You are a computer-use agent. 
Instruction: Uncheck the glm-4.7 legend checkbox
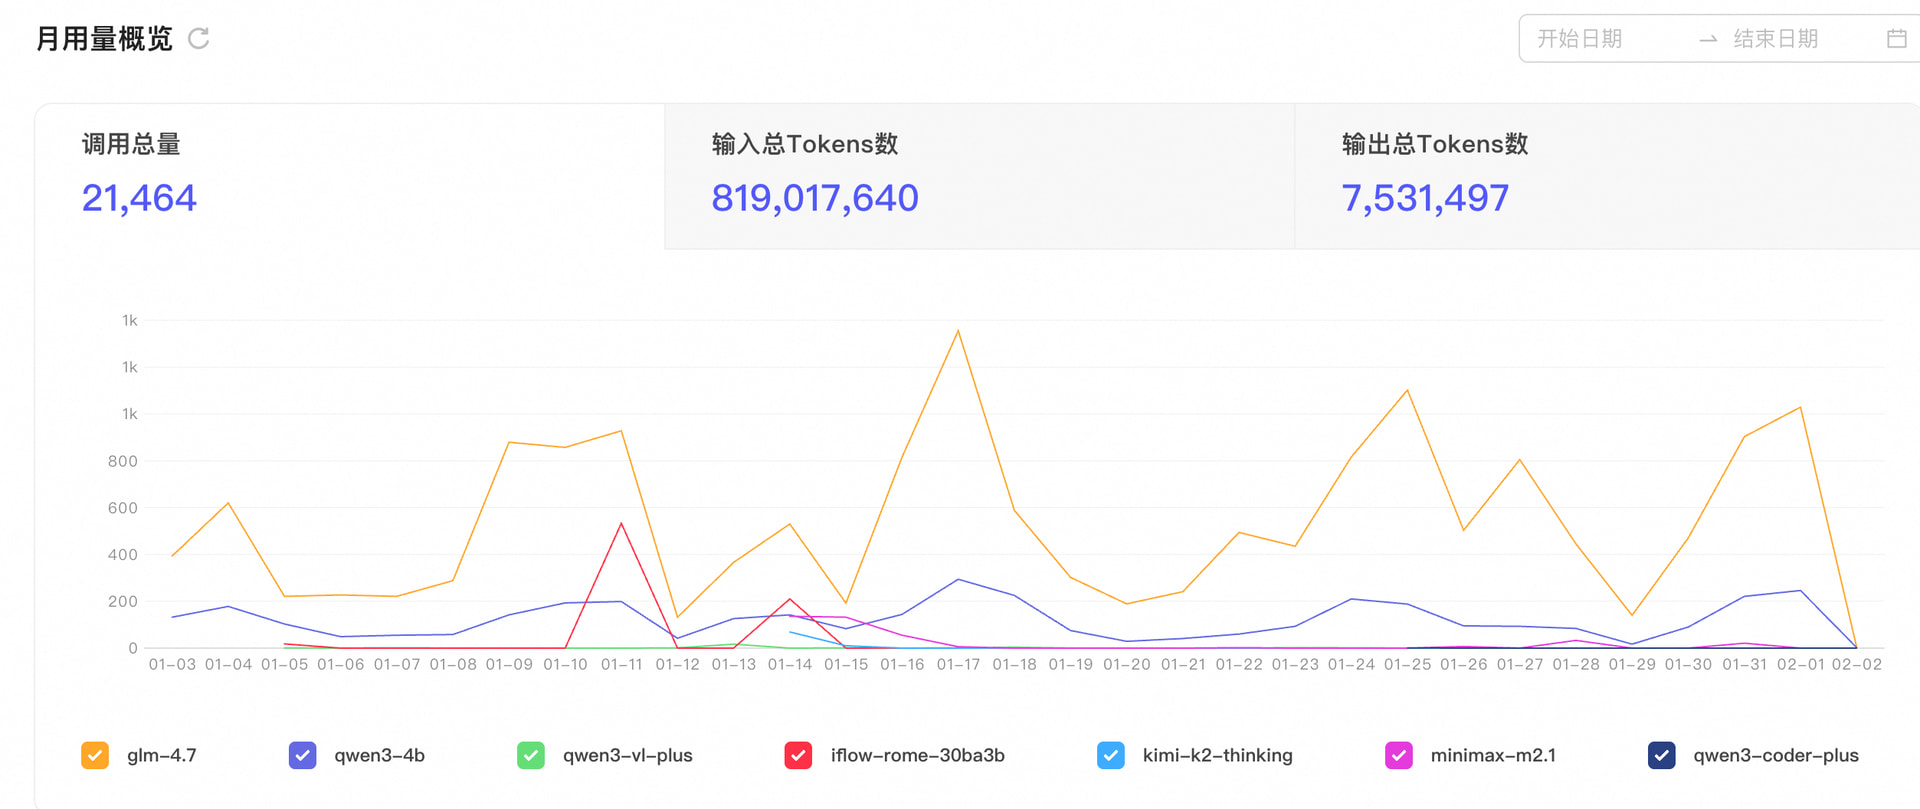(x=95, y=755)
